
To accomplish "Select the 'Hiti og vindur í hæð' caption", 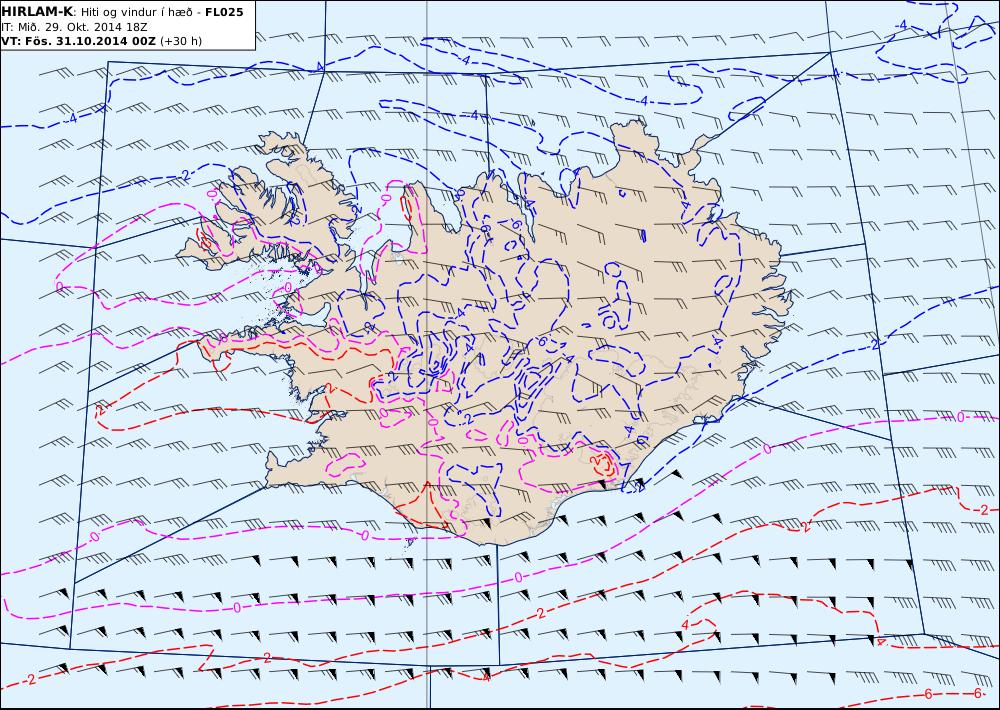I will [x=136, y=12].
